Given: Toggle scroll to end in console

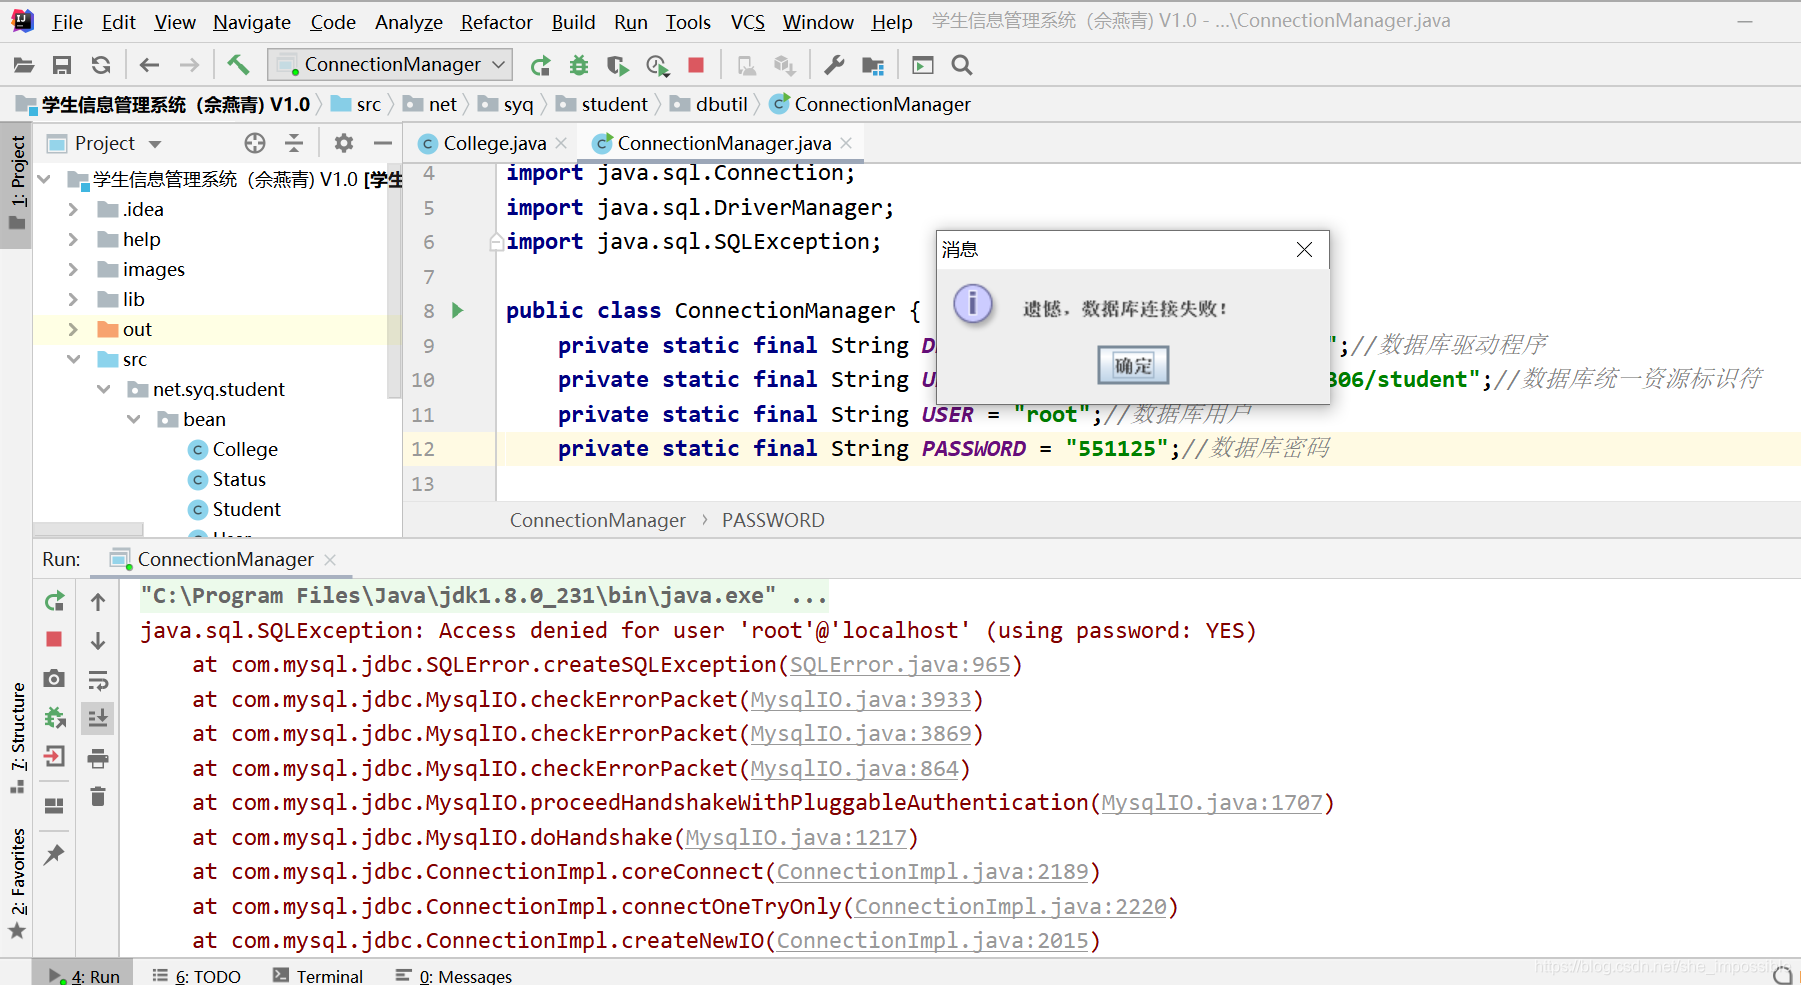Looking at the screenshot, I should (x=98, y=718).
